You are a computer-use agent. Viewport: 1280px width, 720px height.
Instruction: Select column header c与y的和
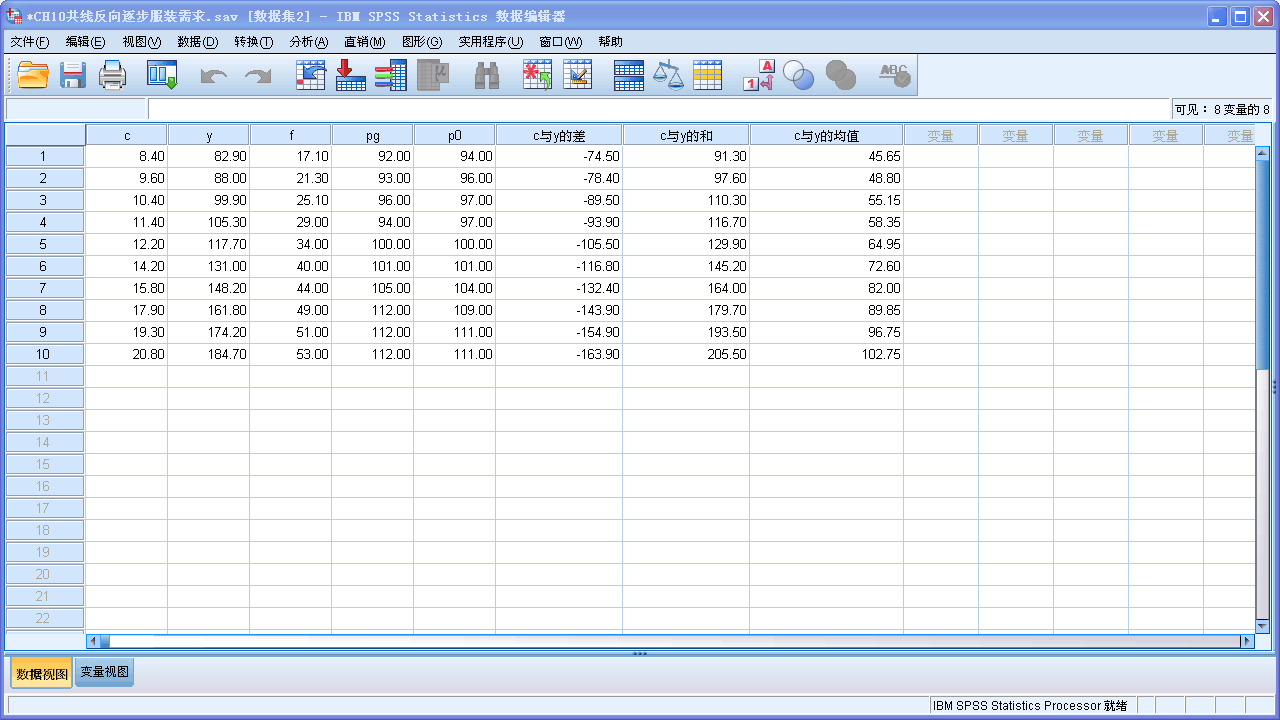(686, 135)
